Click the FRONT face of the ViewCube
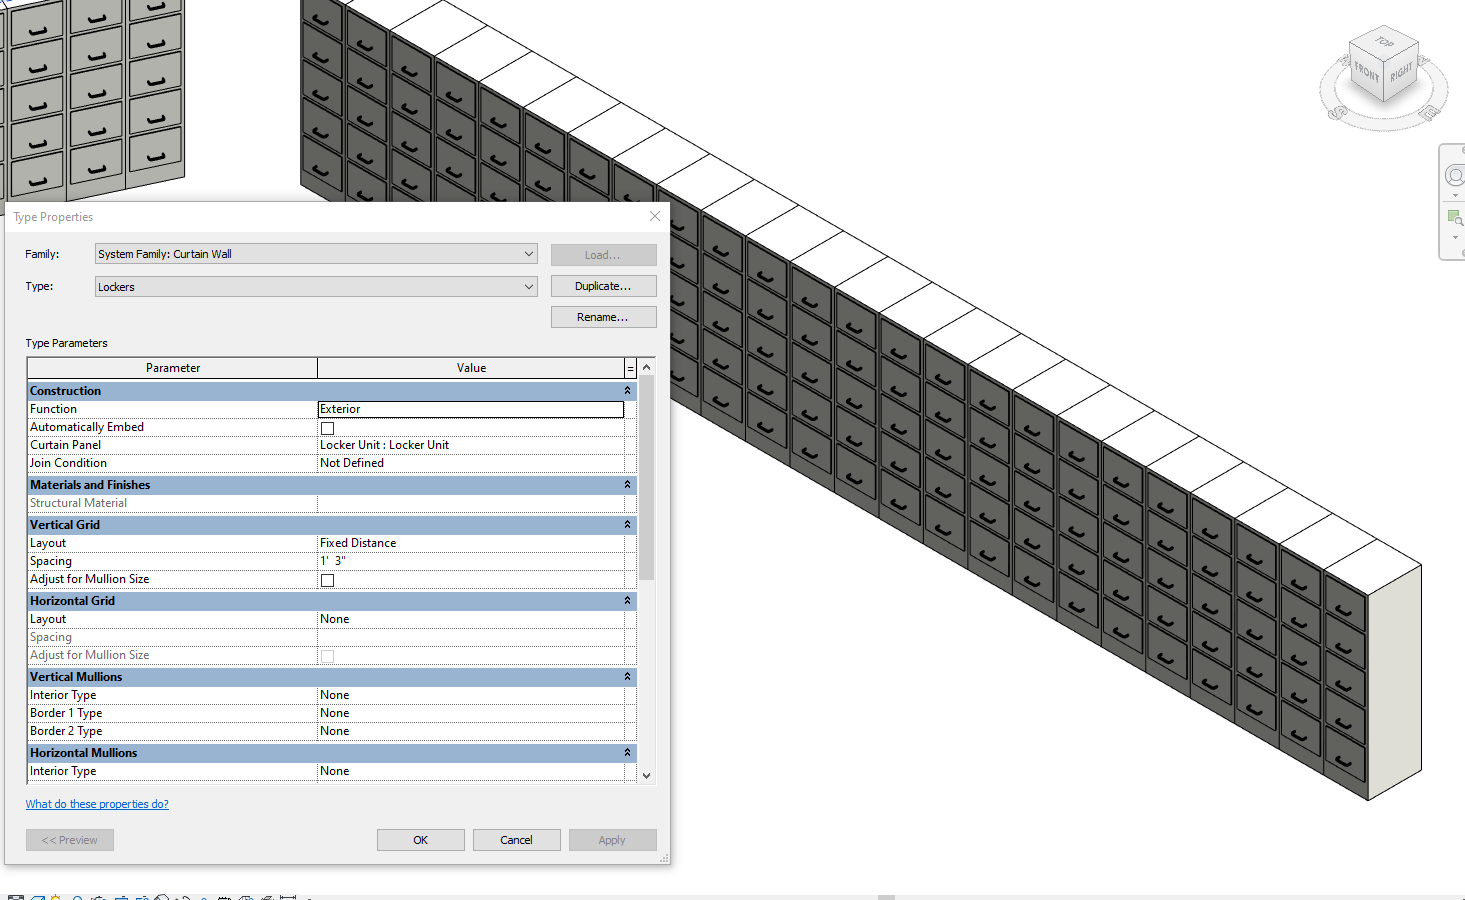 click(1367, 71)
